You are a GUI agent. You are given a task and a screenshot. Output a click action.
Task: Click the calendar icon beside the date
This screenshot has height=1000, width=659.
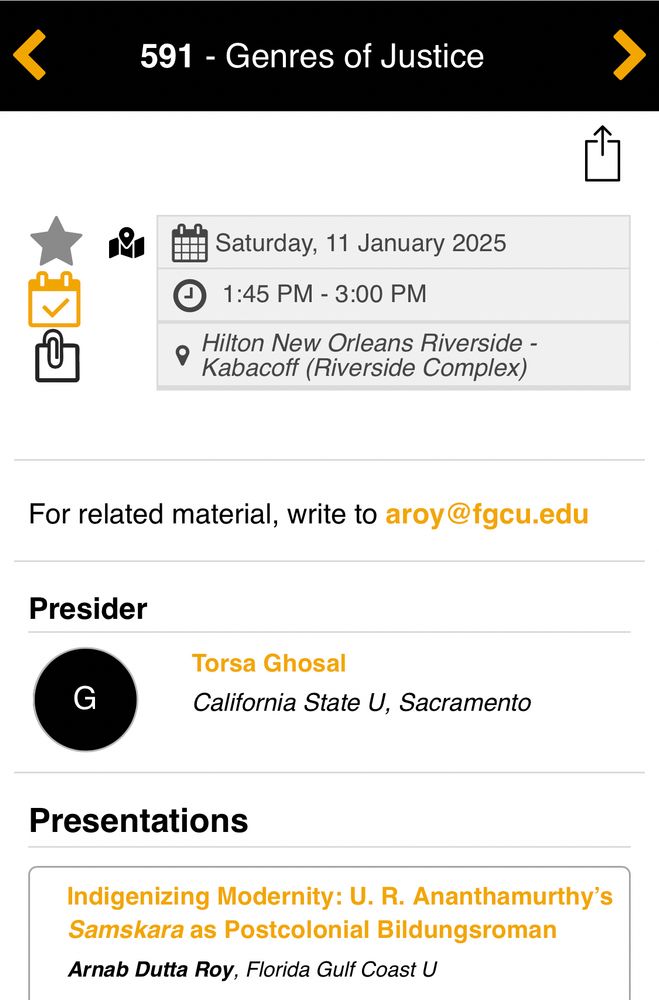click(x=190, y=243)
